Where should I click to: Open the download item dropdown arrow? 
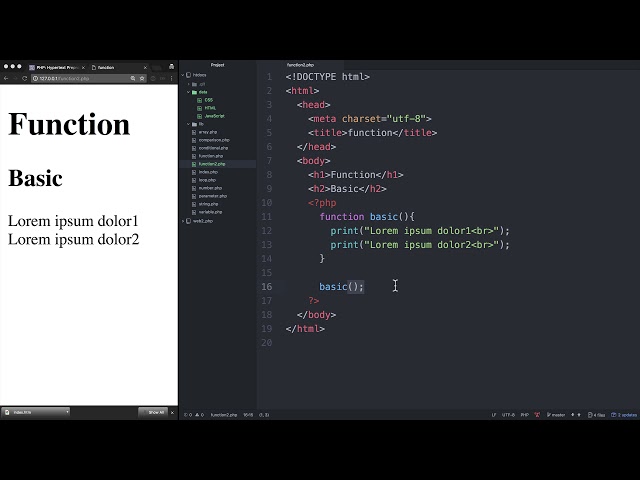coord(67,412)
